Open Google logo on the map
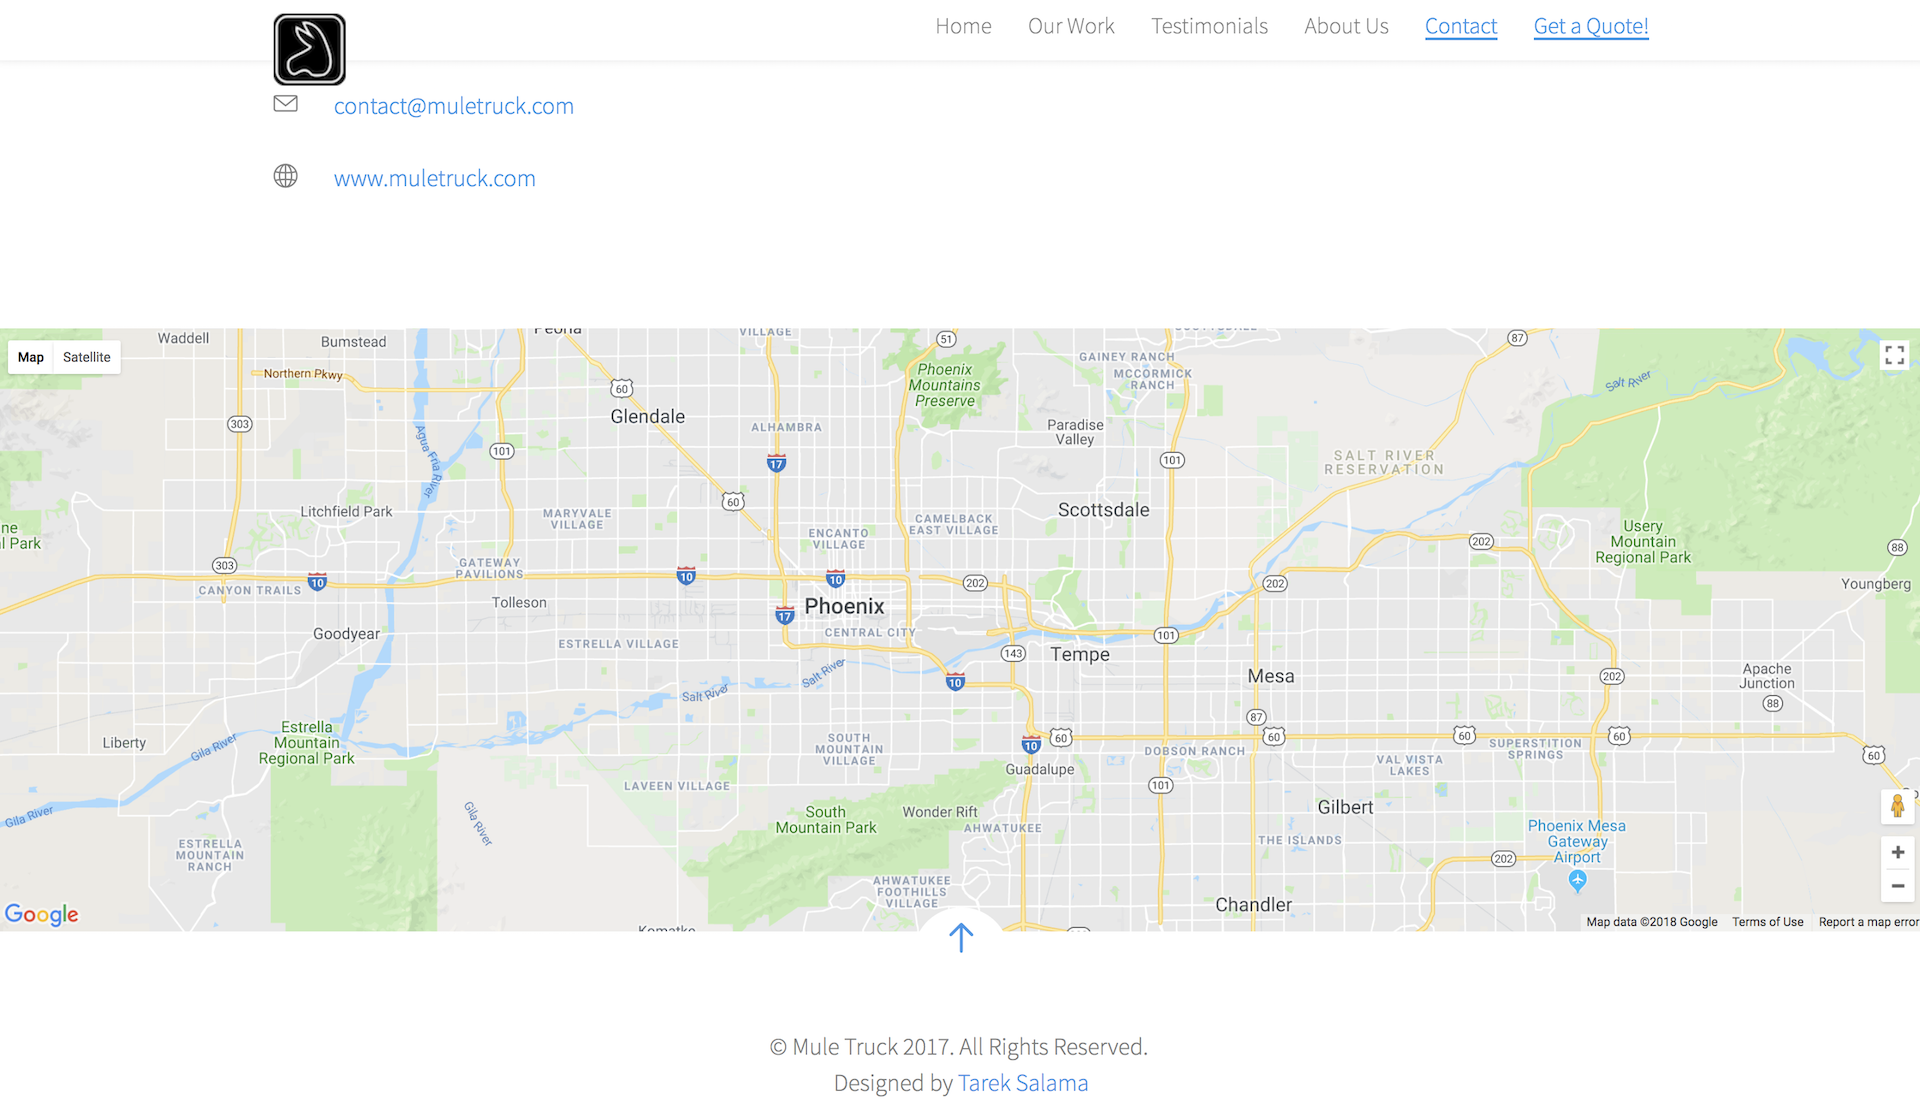This screenshot has width=1920, height=1099. click(41, 914)
